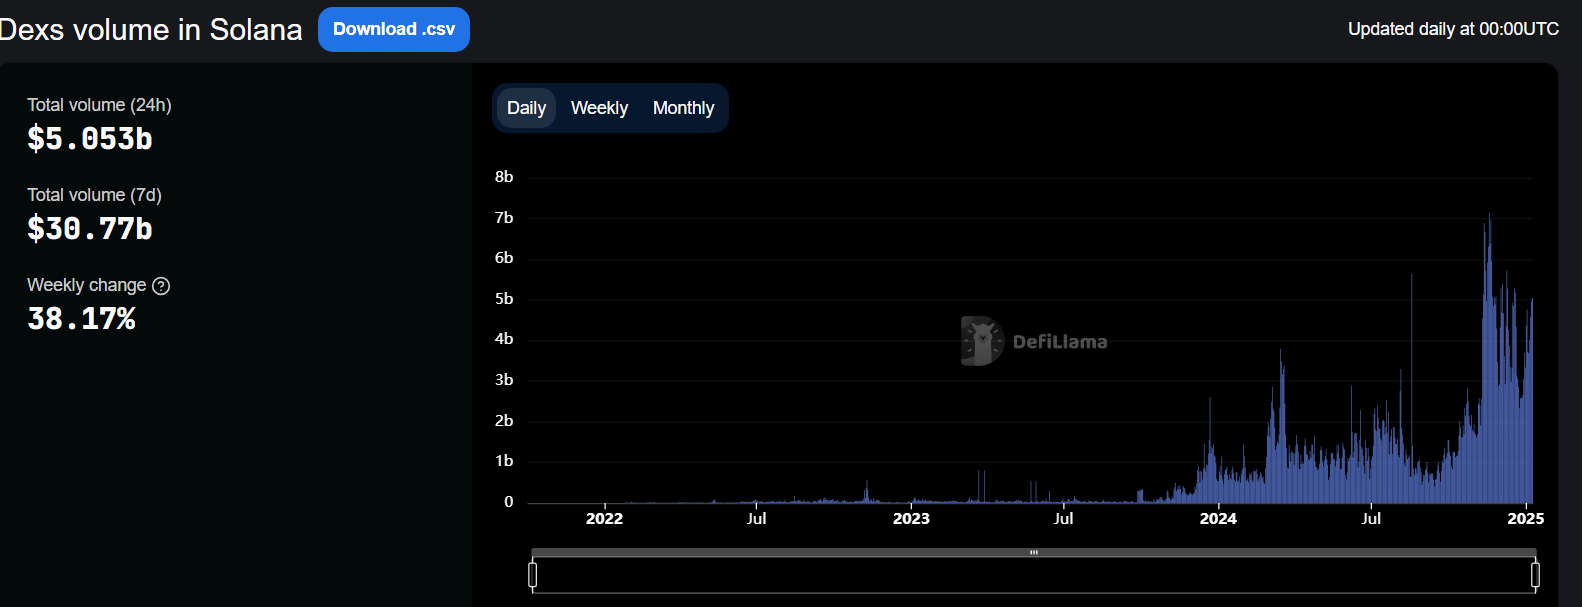Click the Total volume (7d) label
This screenshot has width=1582, height=607.
(94, 195)
